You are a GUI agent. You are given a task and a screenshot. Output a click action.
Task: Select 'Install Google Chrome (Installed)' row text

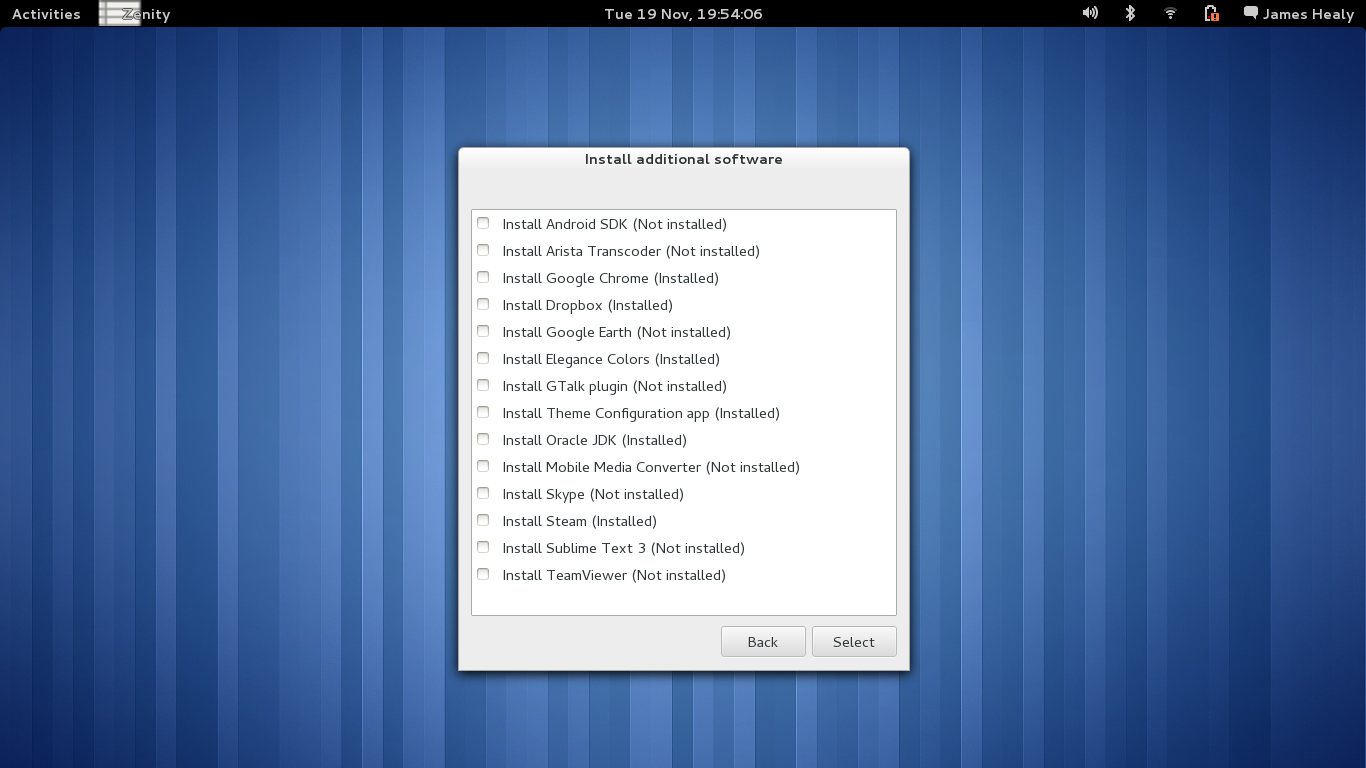[x=610, y=278]
